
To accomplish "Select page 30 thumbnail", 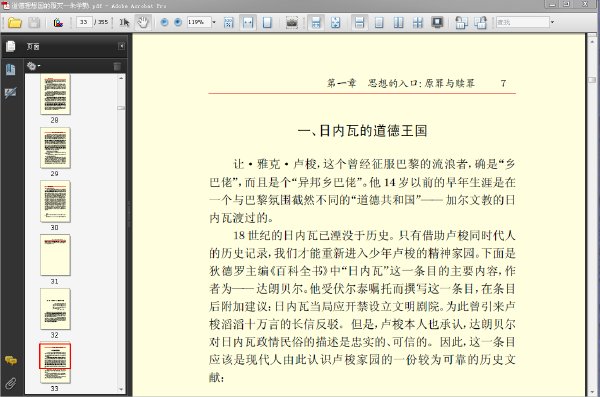I will click(55, 201).
